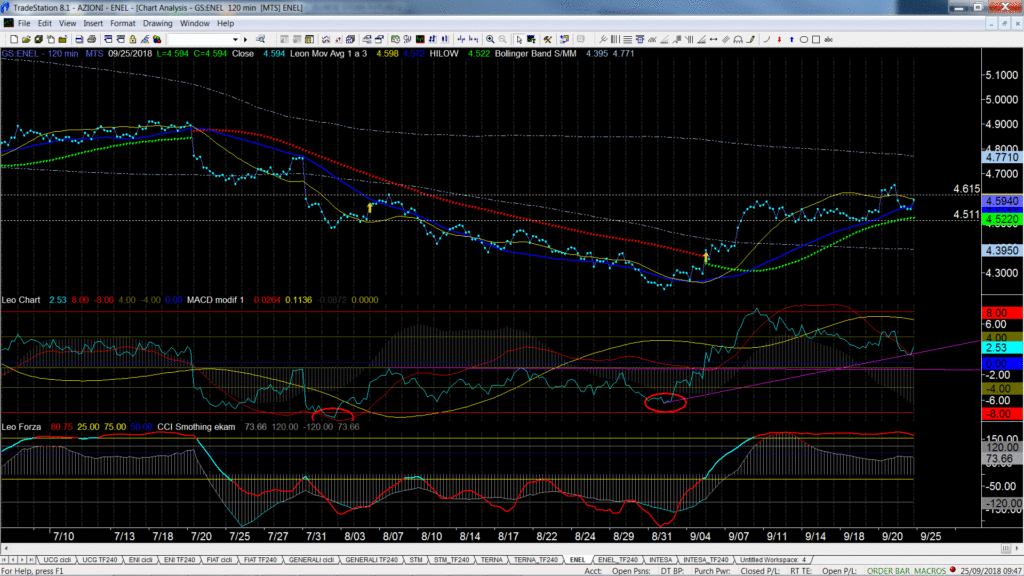The width and height of the screenshot is (1024, 576).
Task: Click the black chart-window toolbar icon
Action: [420, 40]
